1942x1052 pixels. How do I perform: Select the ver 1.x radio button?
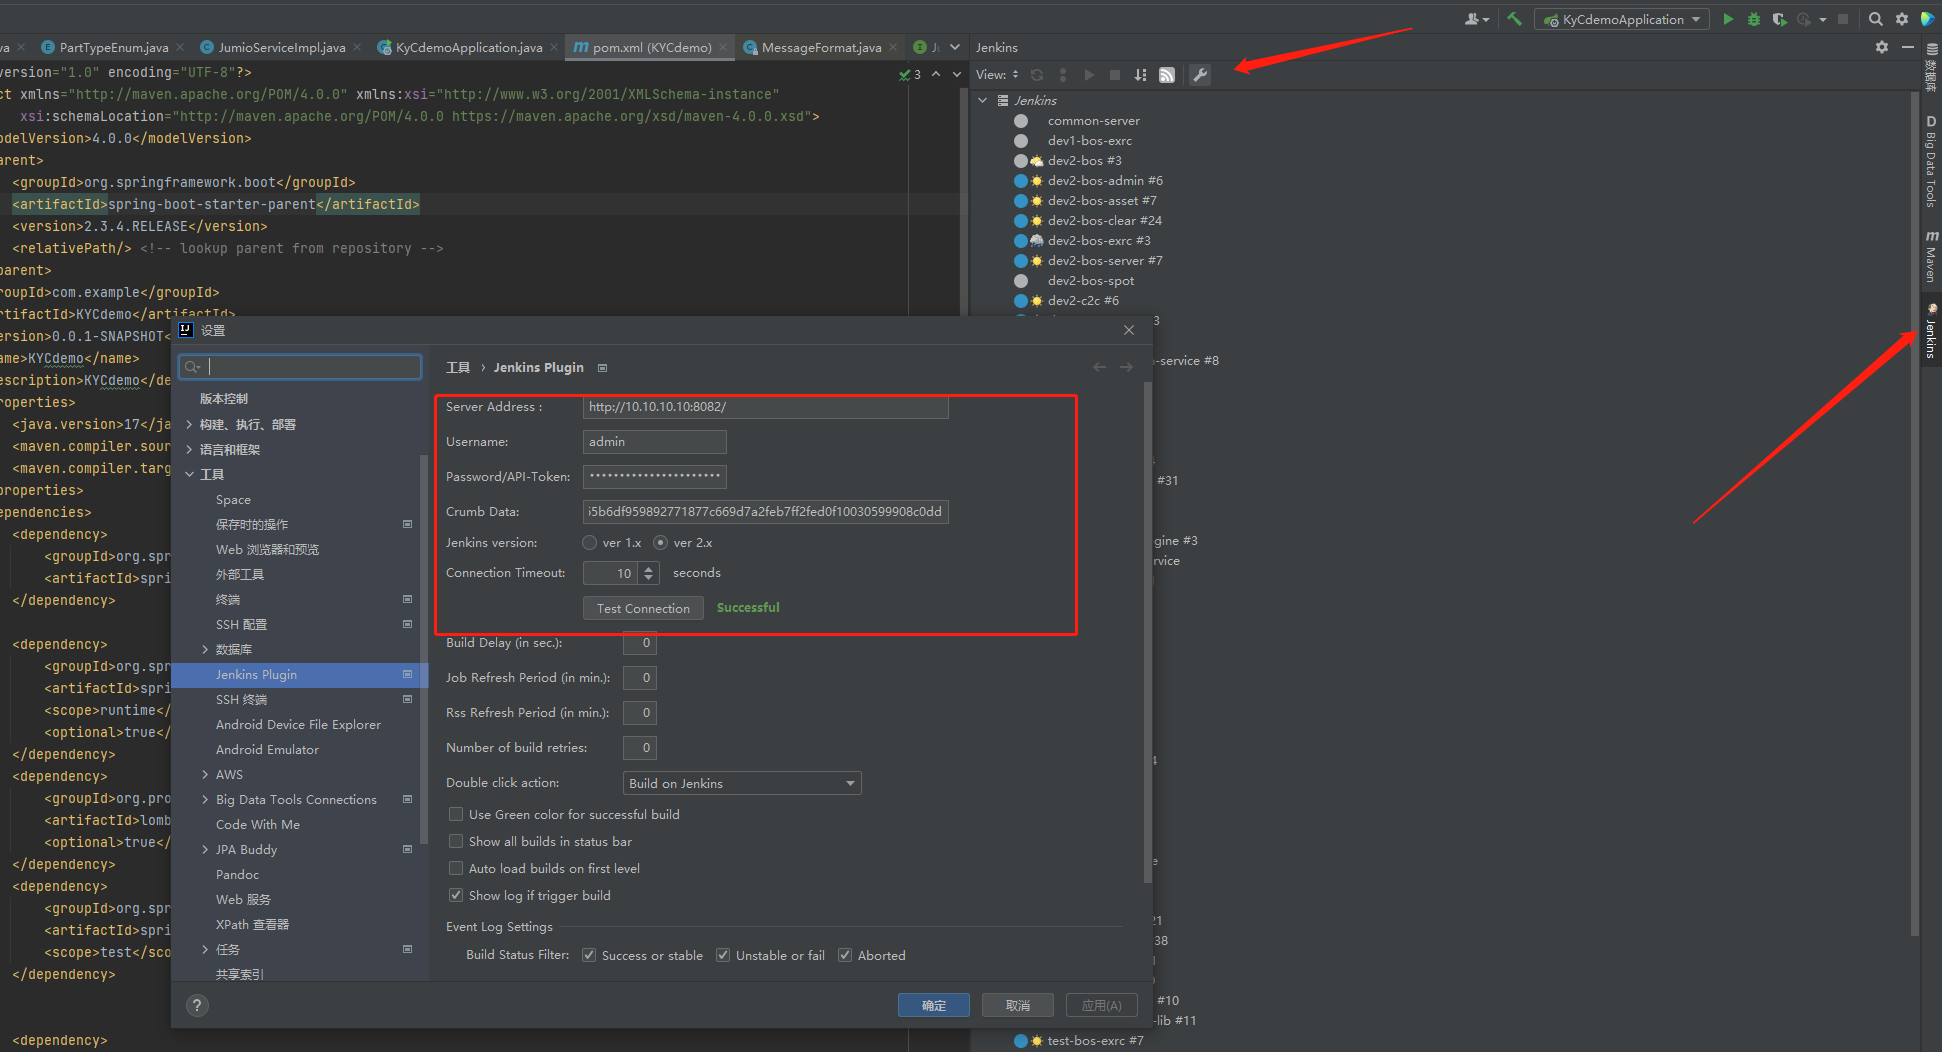pyautogui.click(x=590, y=543)
